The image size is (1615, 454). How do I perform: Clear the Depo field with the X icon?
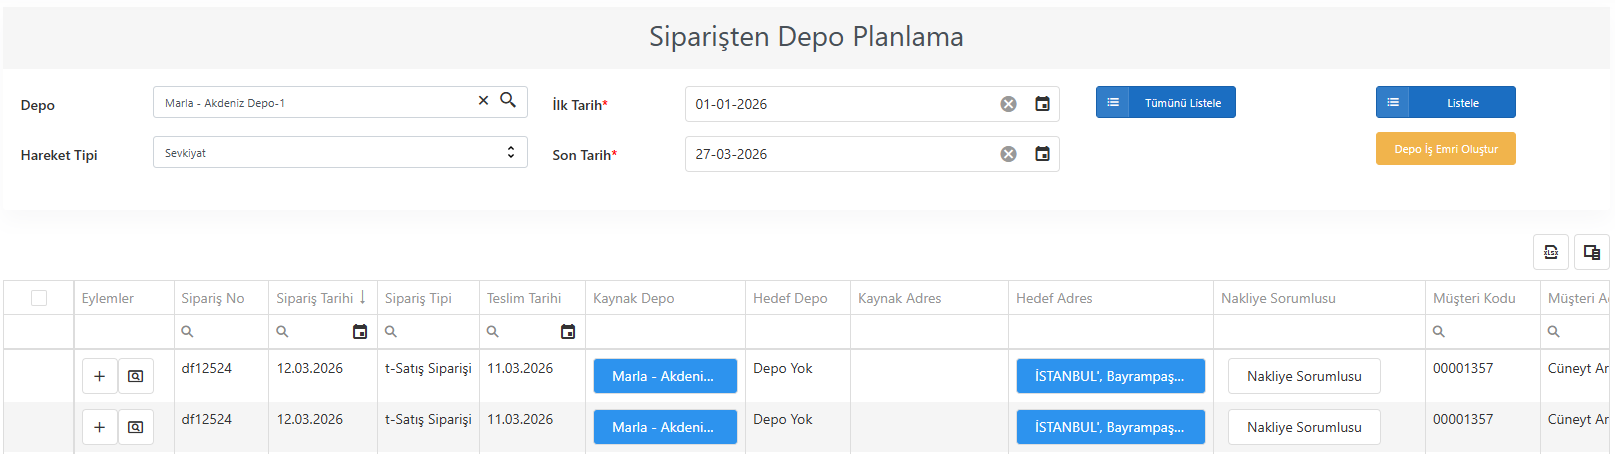pyautogui.click(x=484, y=101)
